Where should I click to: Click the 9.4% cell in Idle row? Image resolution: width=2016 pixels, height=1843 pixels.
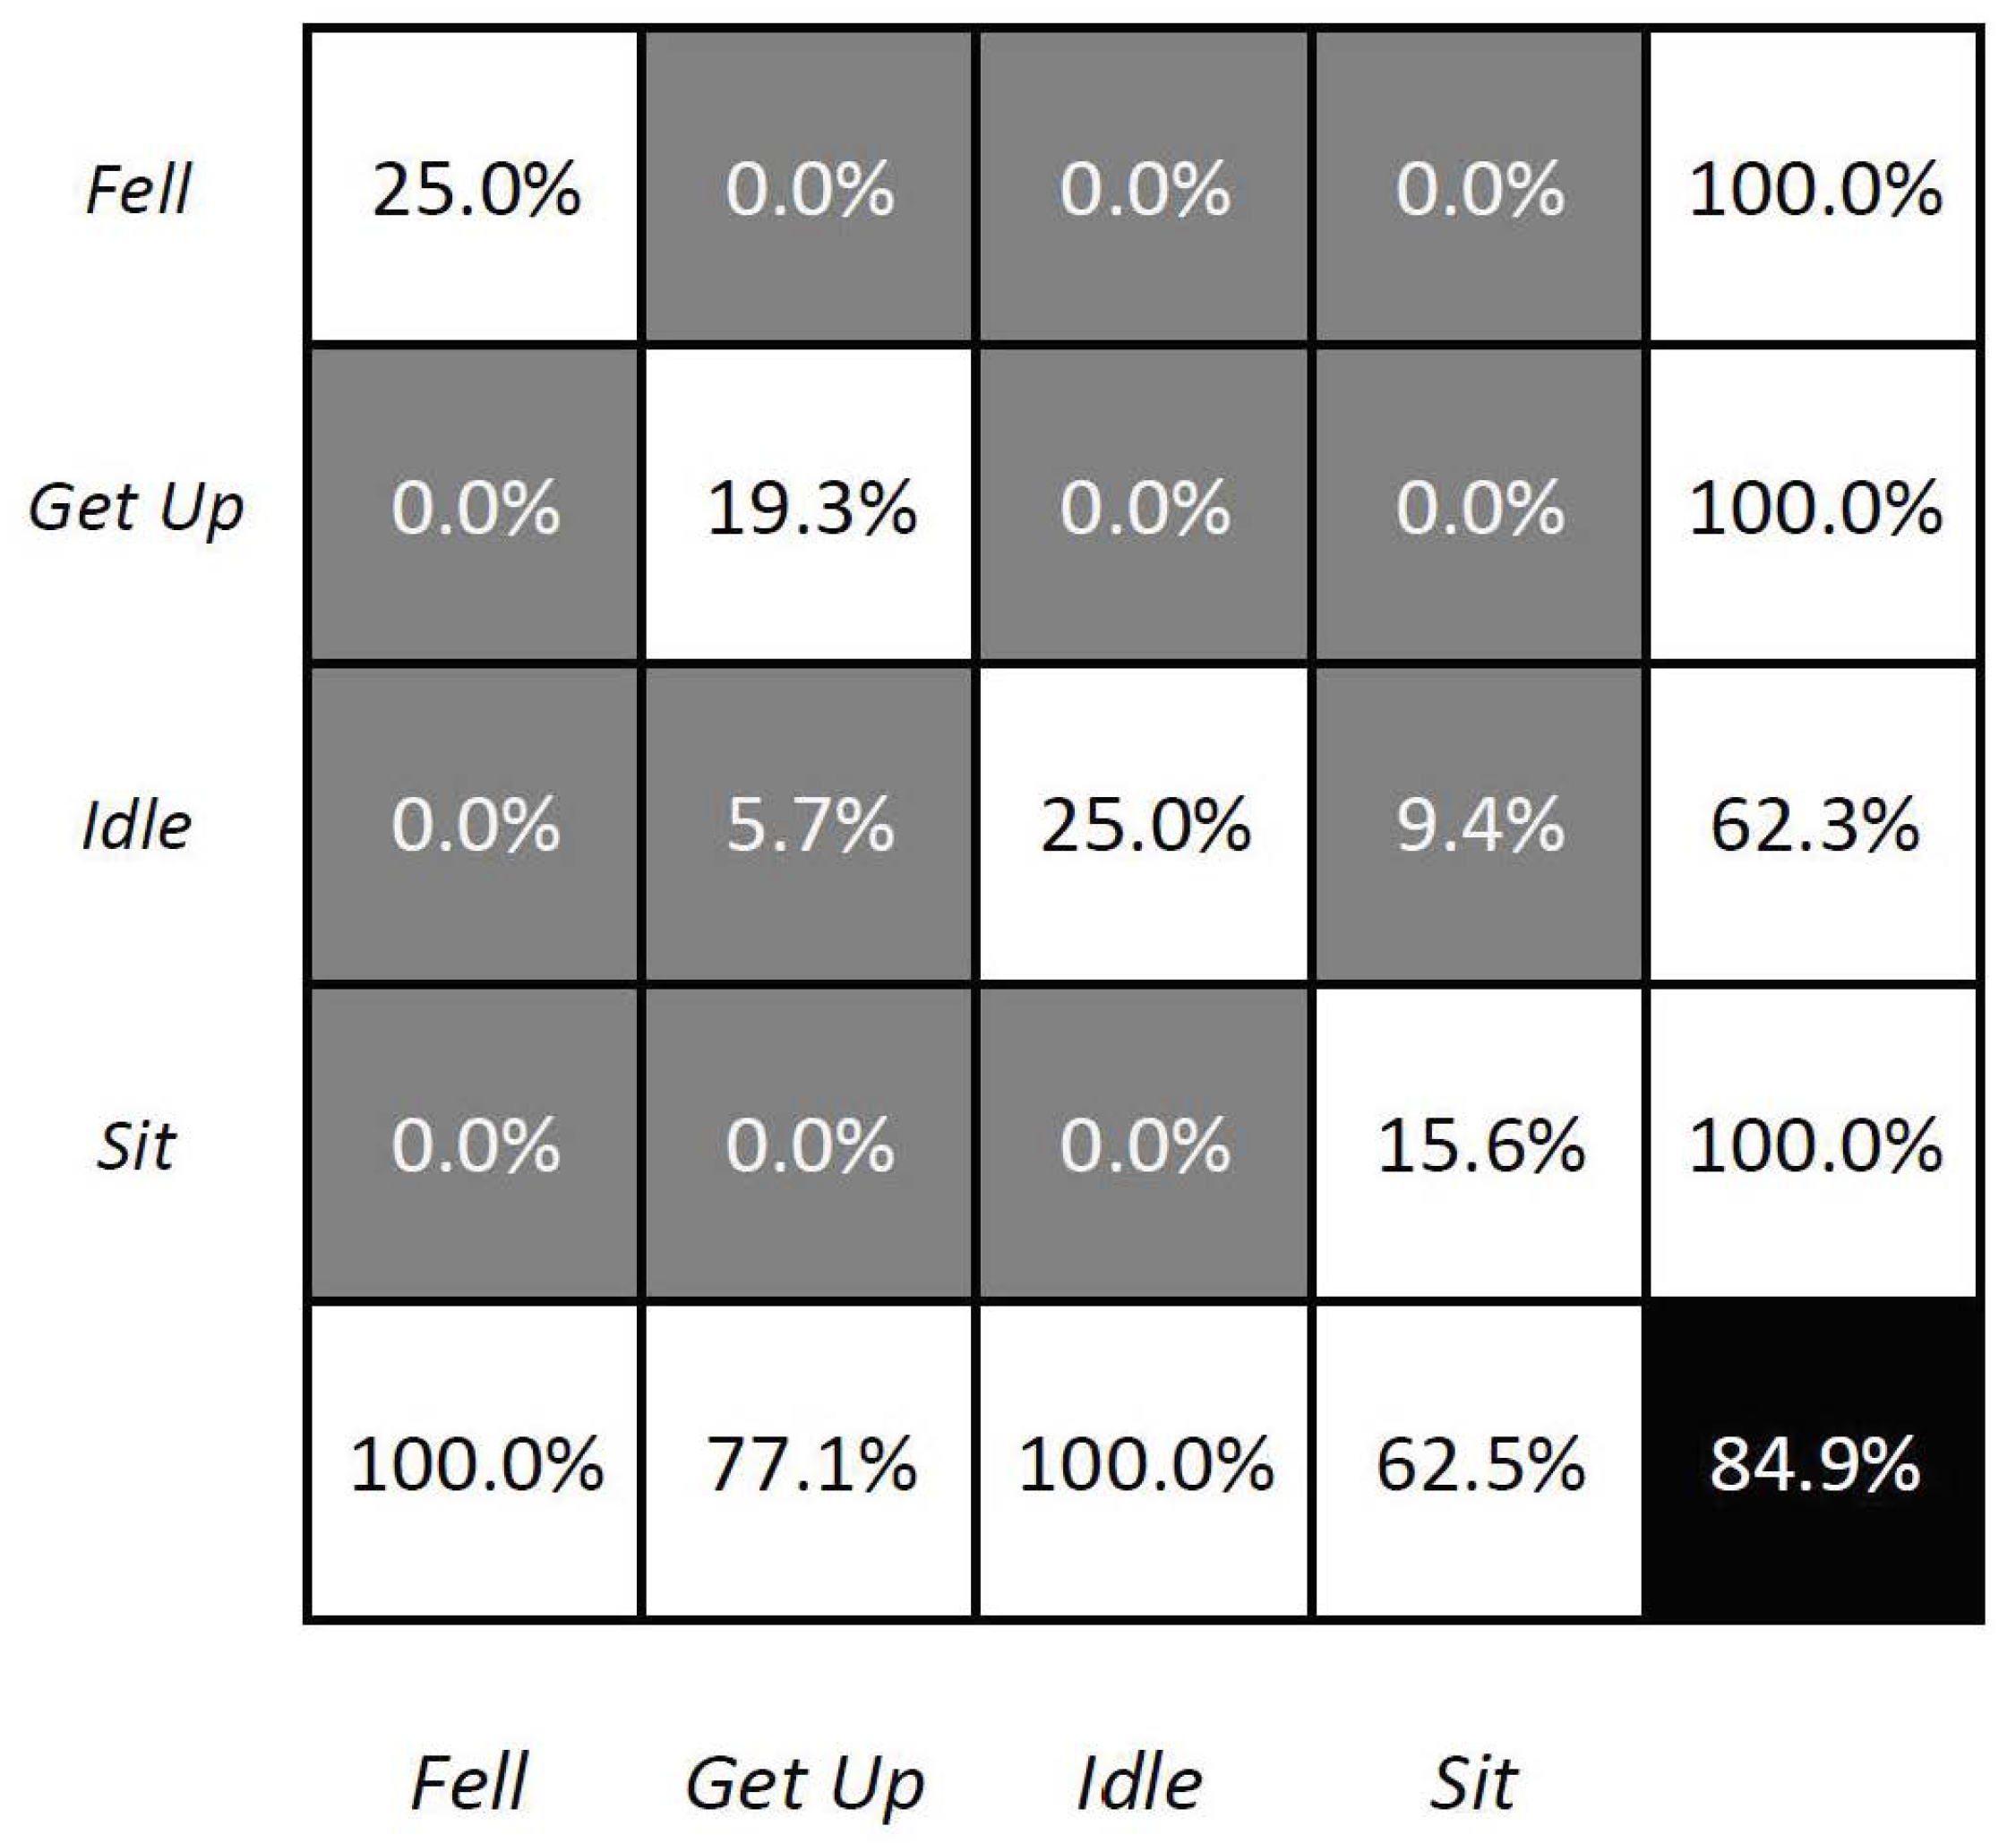tap(1480, 826)
